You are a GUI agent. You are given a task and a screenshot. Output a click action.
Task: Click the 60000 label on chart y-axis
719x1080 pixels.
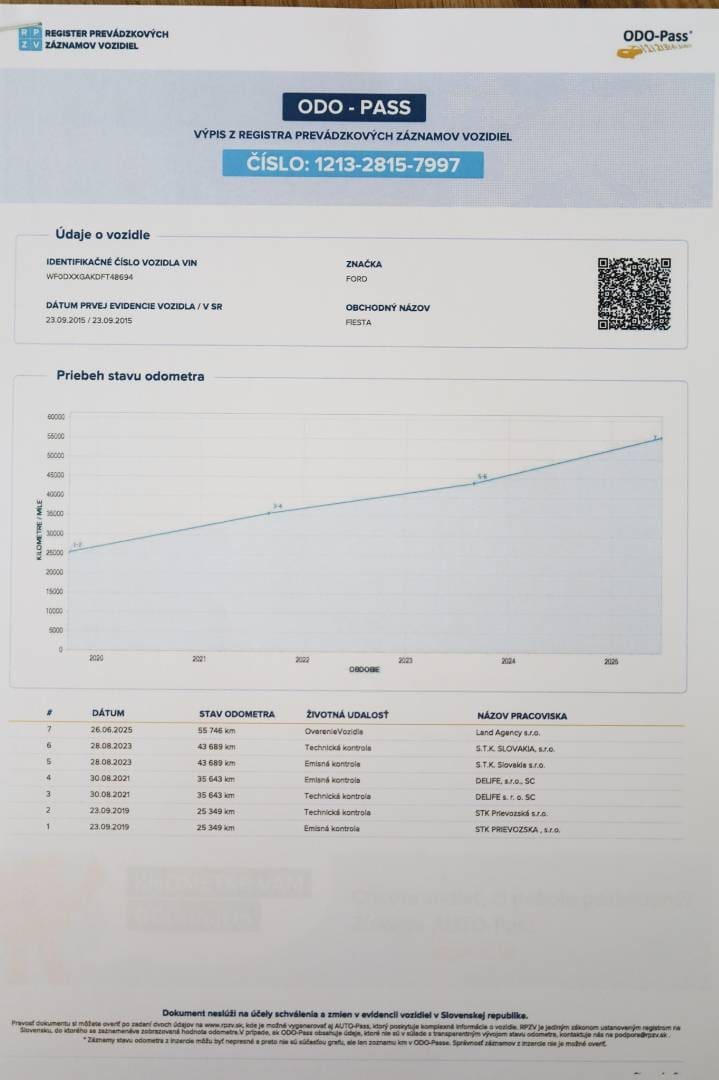pyautogui.click(x=56, y=417)
